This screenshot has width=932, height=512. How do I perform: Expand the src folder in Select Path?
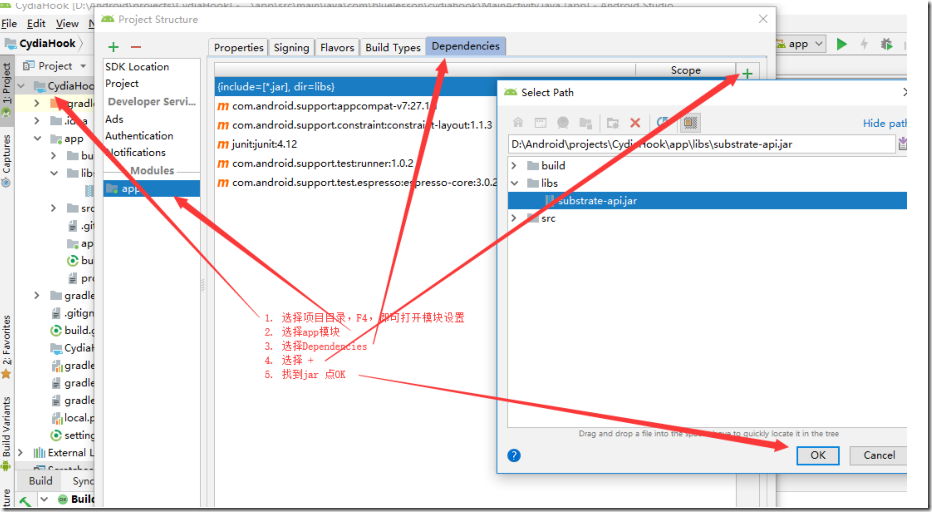pos(515,218)
